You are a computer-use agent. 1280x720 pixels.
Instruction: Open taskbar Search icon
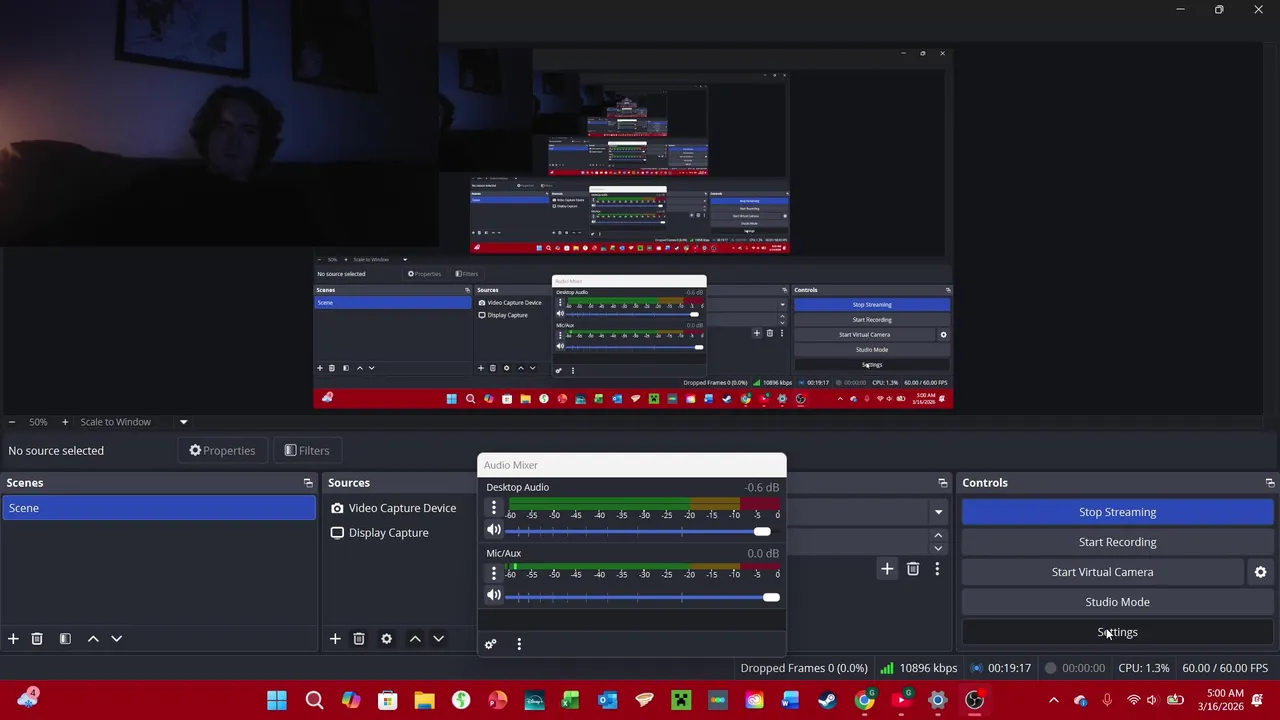click(314, 700)
